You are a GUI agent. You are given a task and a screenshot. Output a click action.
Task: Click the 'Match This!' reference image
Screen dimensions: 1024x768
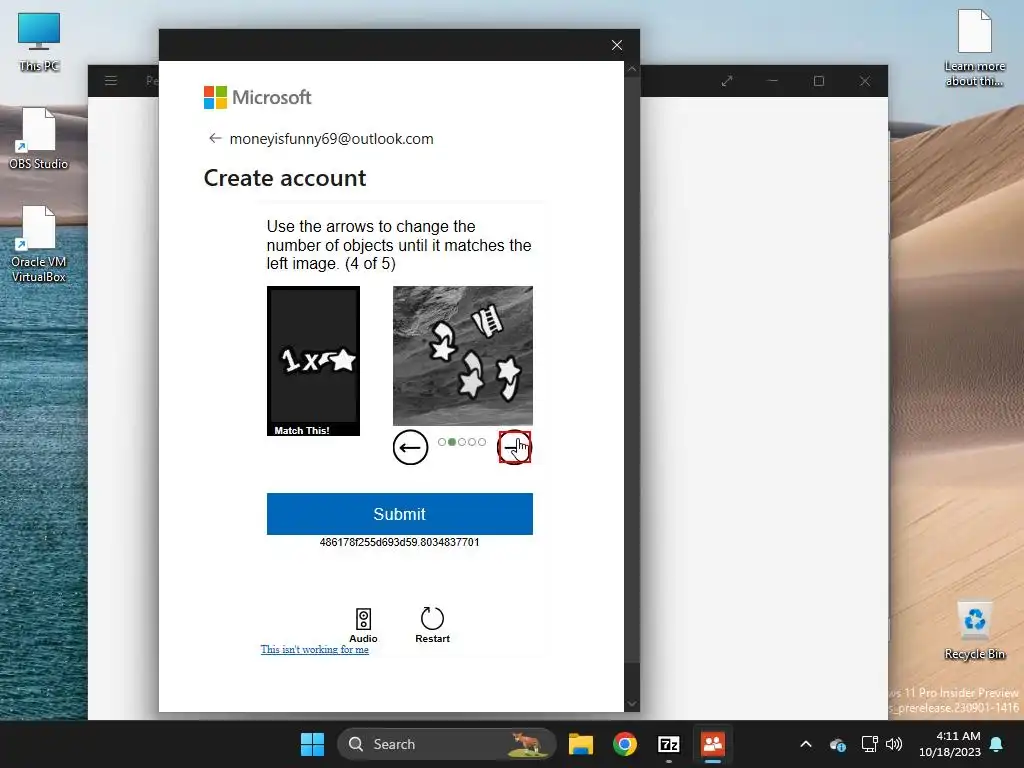[313, 360]
